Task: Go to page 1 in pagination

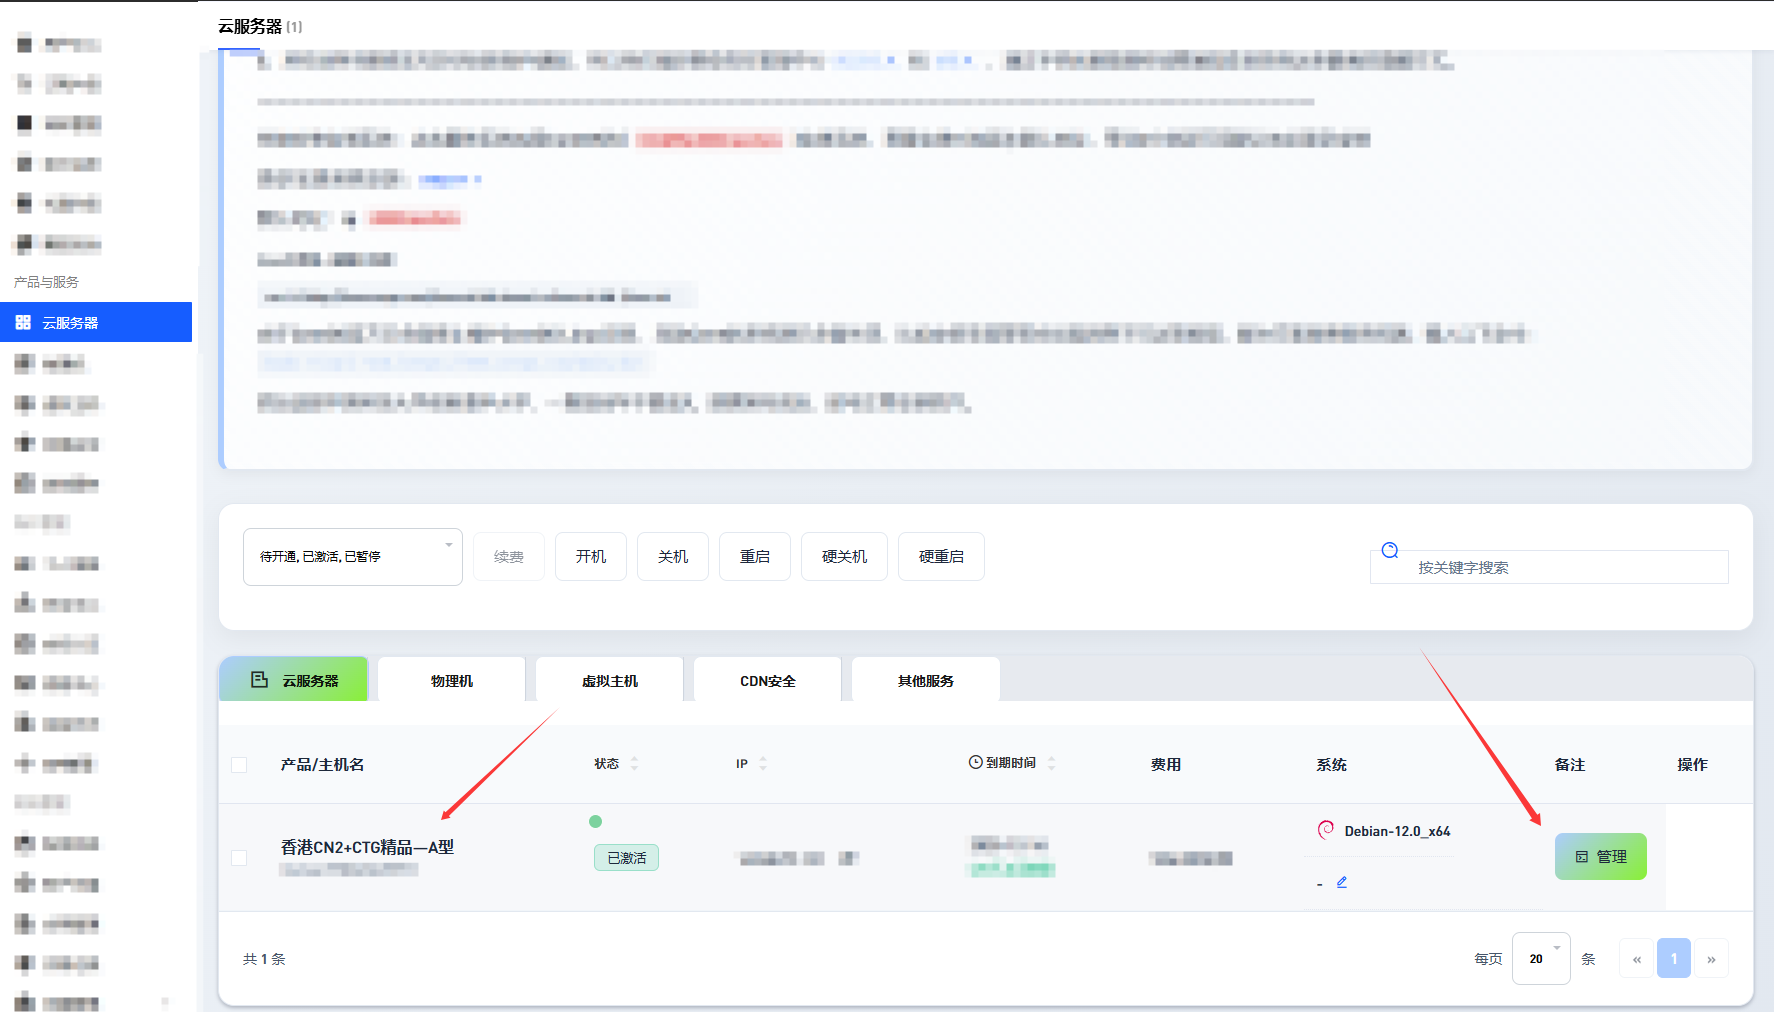Action: [x=1673, y=959]
